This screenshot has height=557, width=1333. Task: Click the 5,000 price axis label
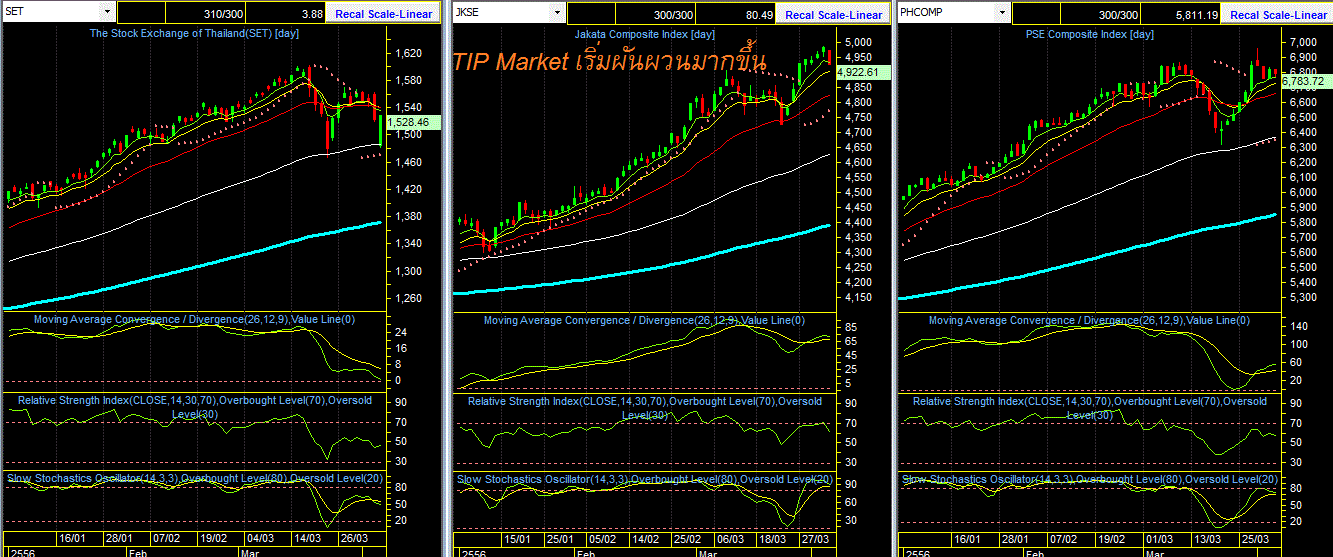pos(861,42)
